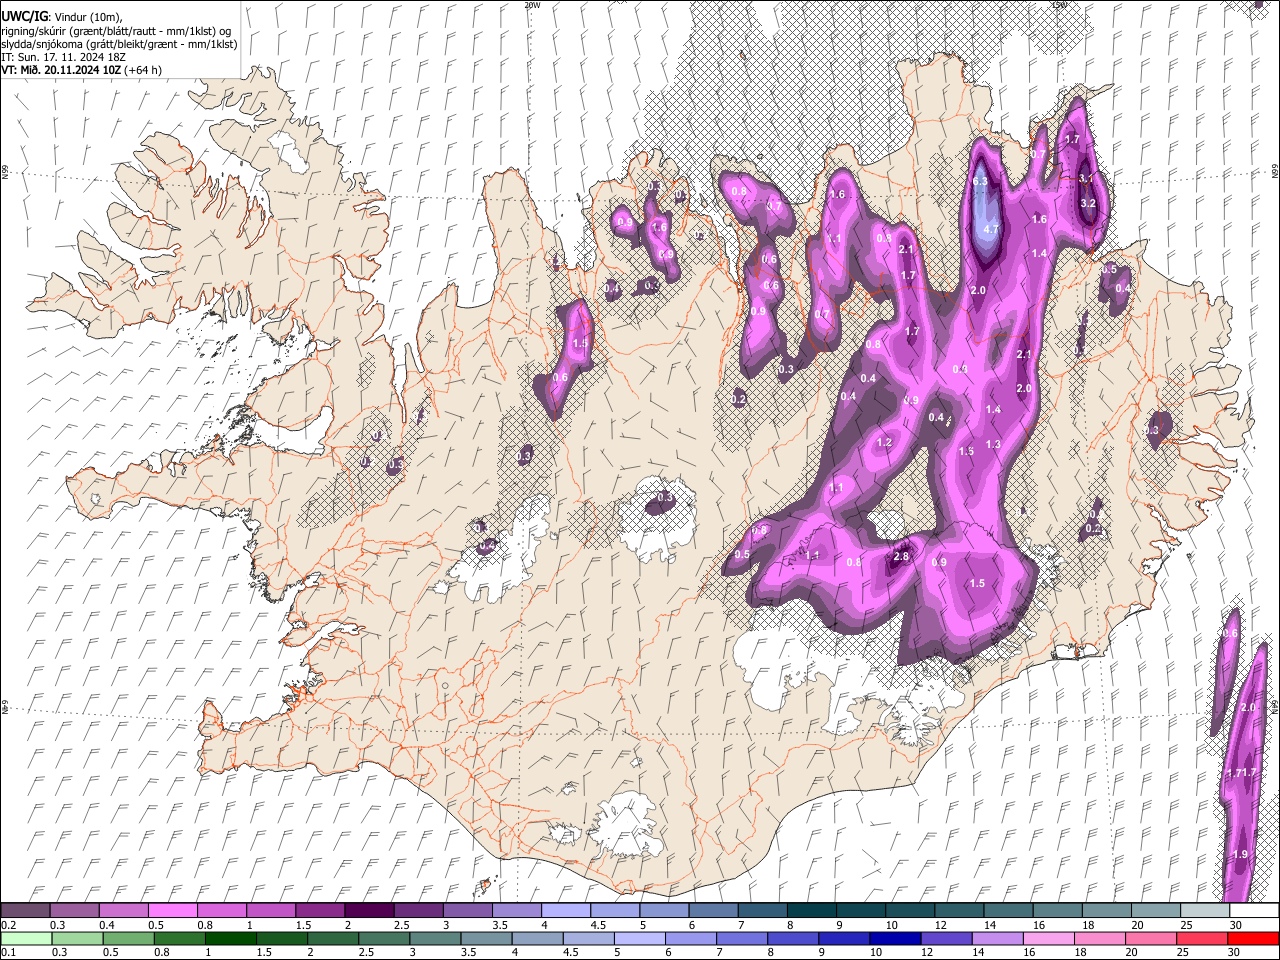Pick the pale green lower legend swatch between 0.1 and 0.3

click(26, 938)
